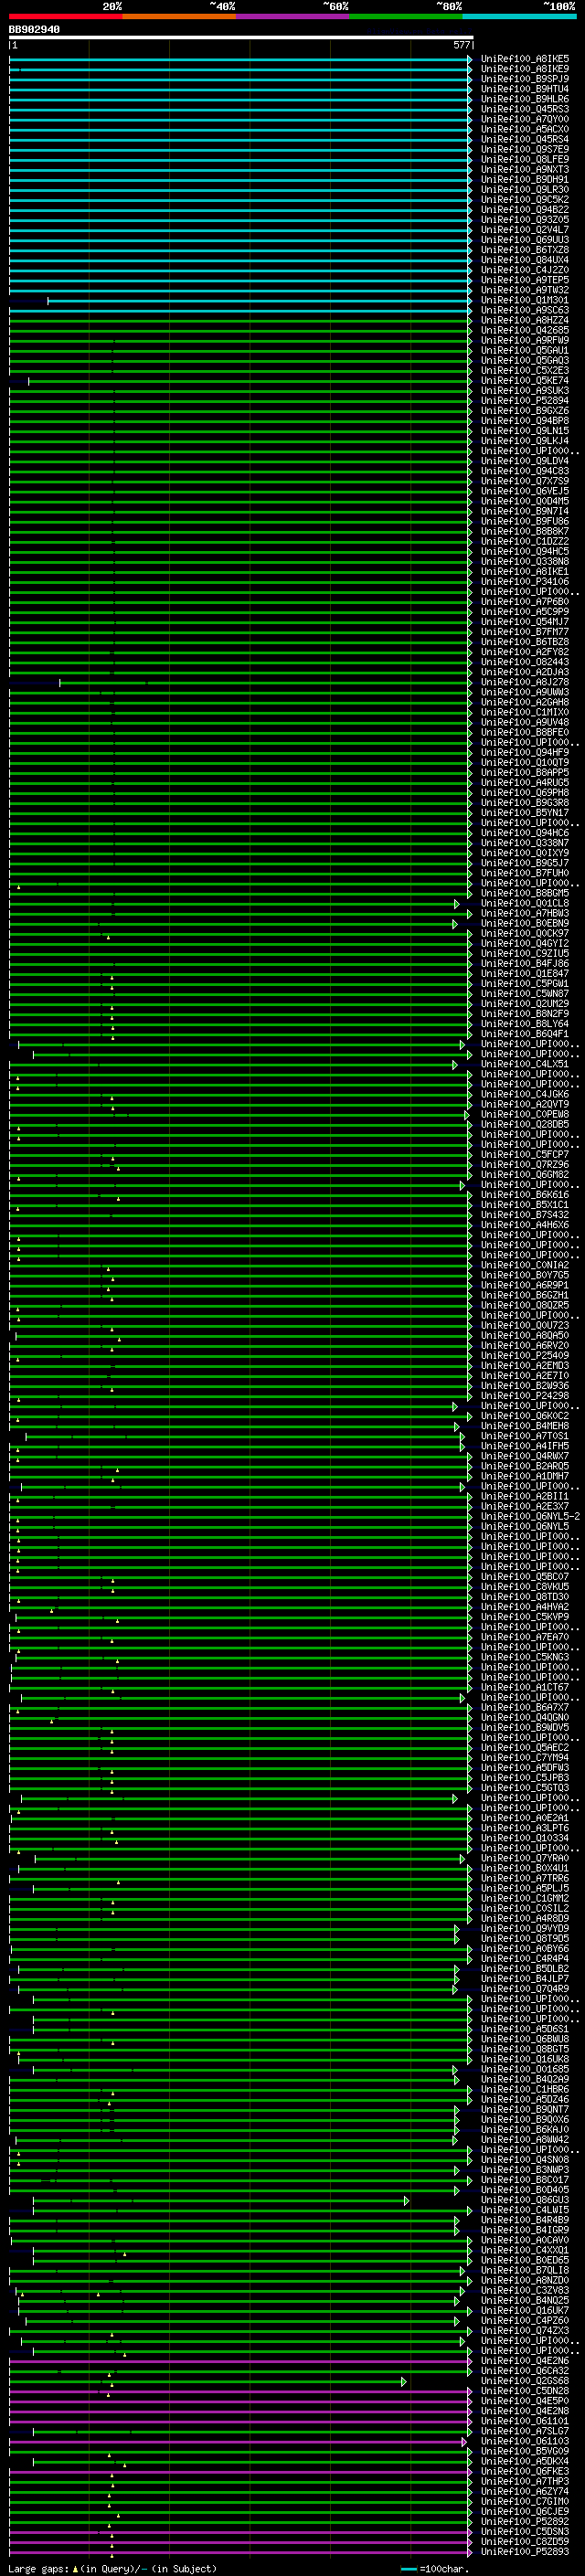Image resolution: width=585 pixels, height=2576 pixels.
Task: Click the cyan alignment bar of UniRef100_Q1M301
Action: 260,300
